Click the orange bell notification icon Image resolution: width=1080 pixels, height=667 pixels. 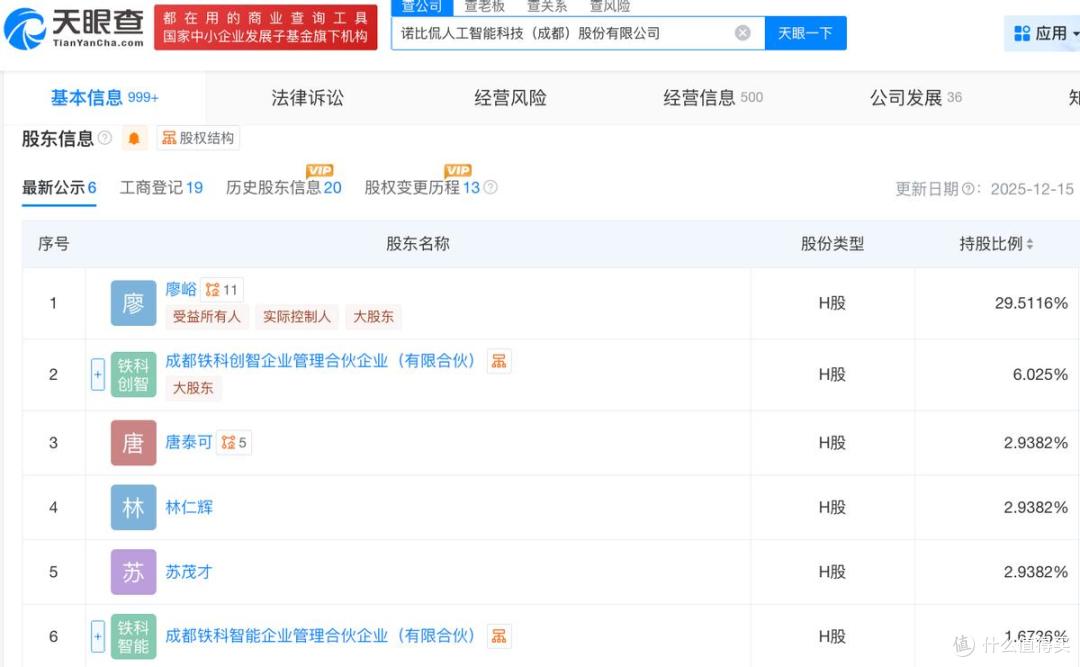[x=134, y=138]
